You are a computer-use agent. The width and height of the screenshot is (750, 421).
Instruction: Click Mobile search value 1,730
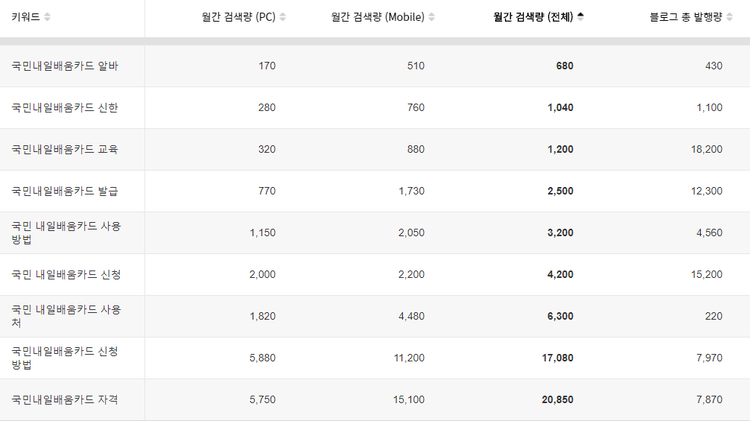[411, 191]
